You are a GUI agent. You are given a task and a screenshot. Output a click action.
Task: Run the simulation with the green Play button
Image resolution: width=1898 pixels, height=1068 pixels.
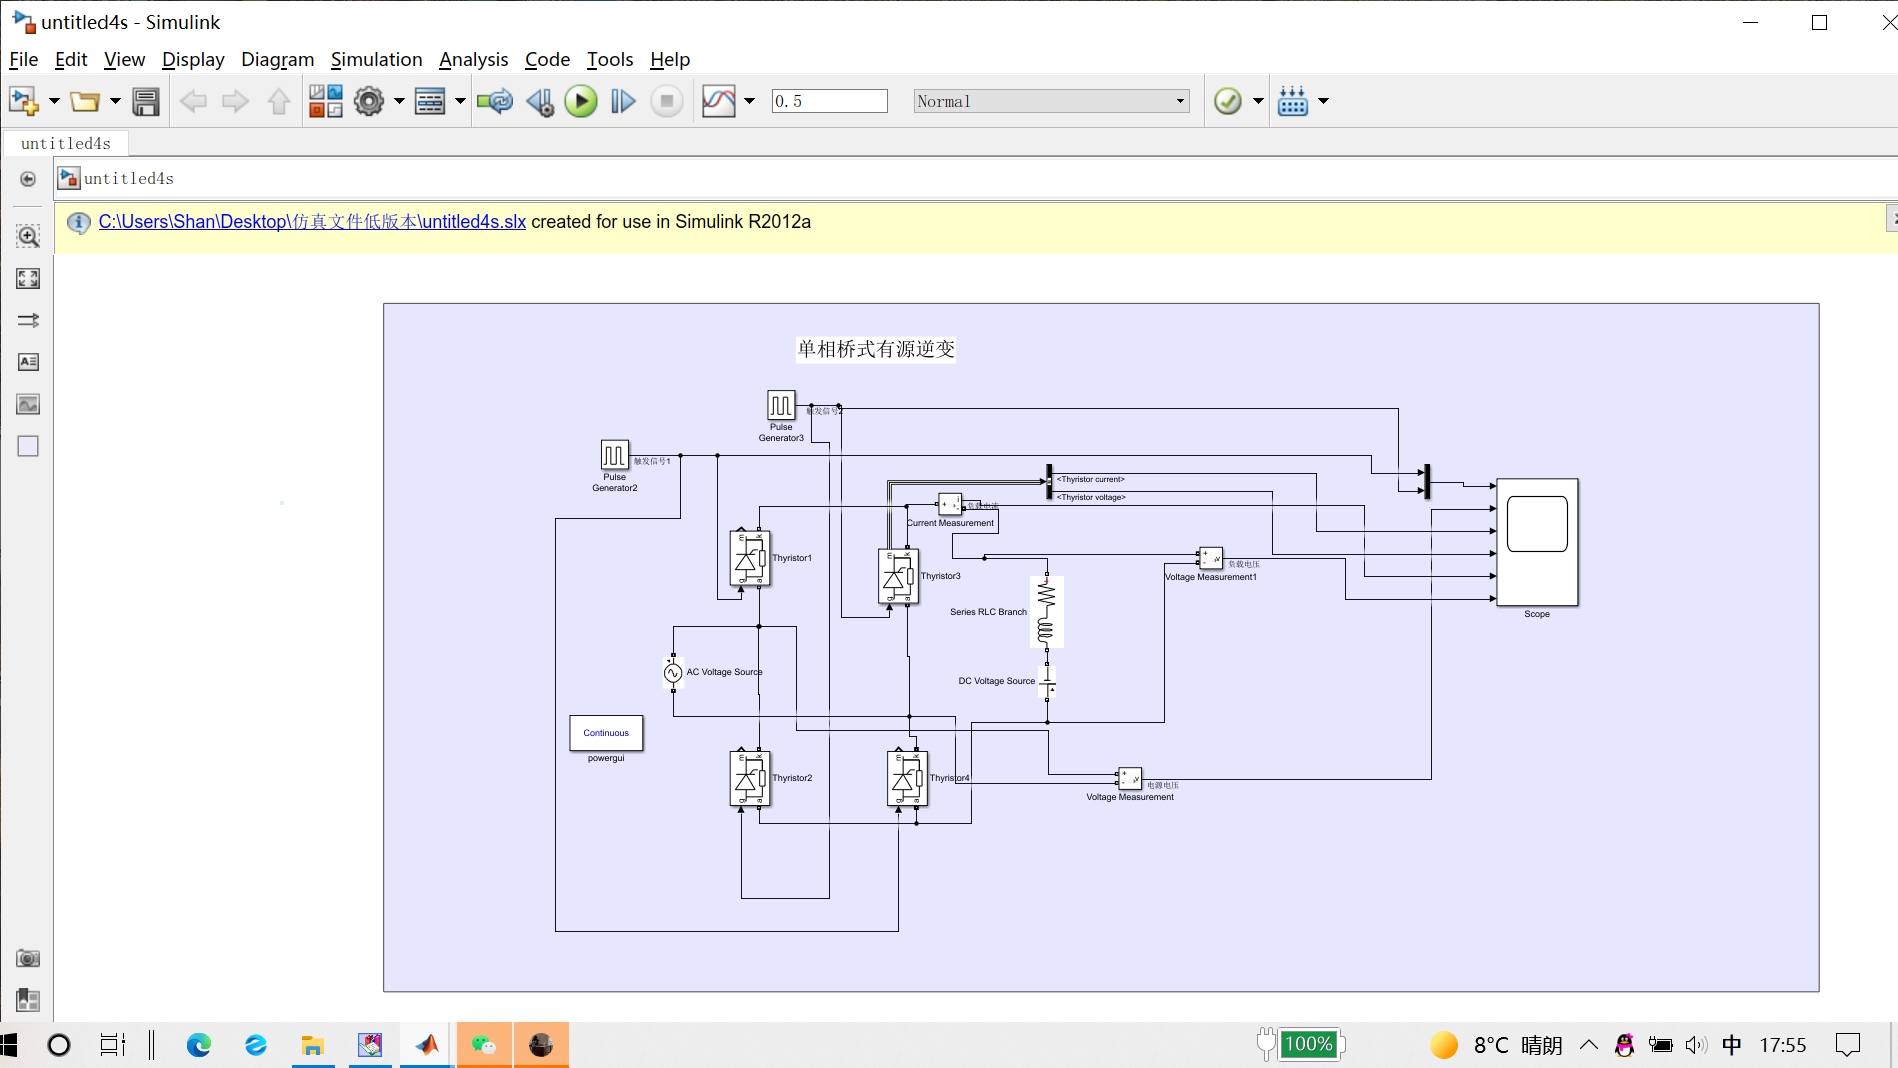tap(580, 101)
